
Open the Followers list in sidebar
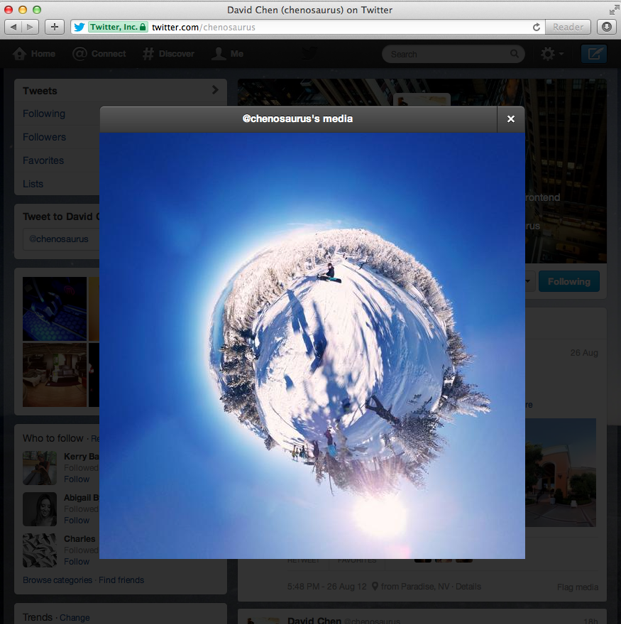44,137
